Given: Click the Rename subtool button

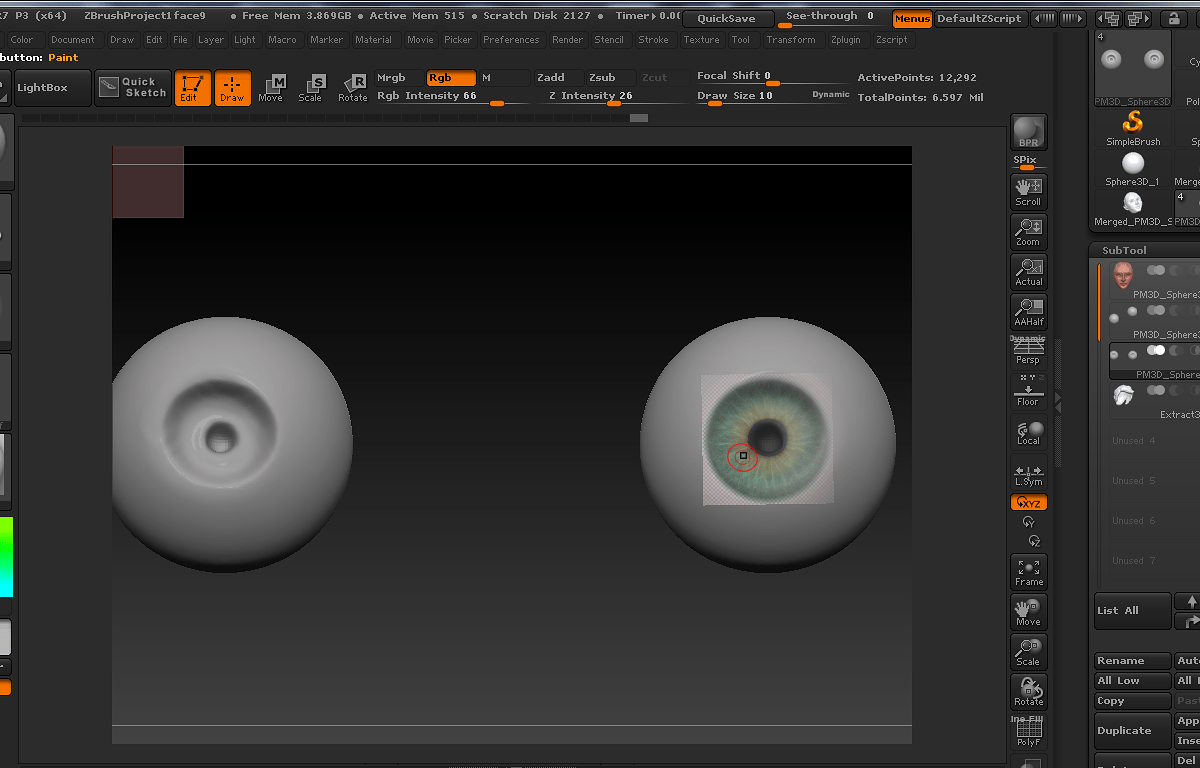Looking at the screenshot, I should click(x=1133, y=661).
